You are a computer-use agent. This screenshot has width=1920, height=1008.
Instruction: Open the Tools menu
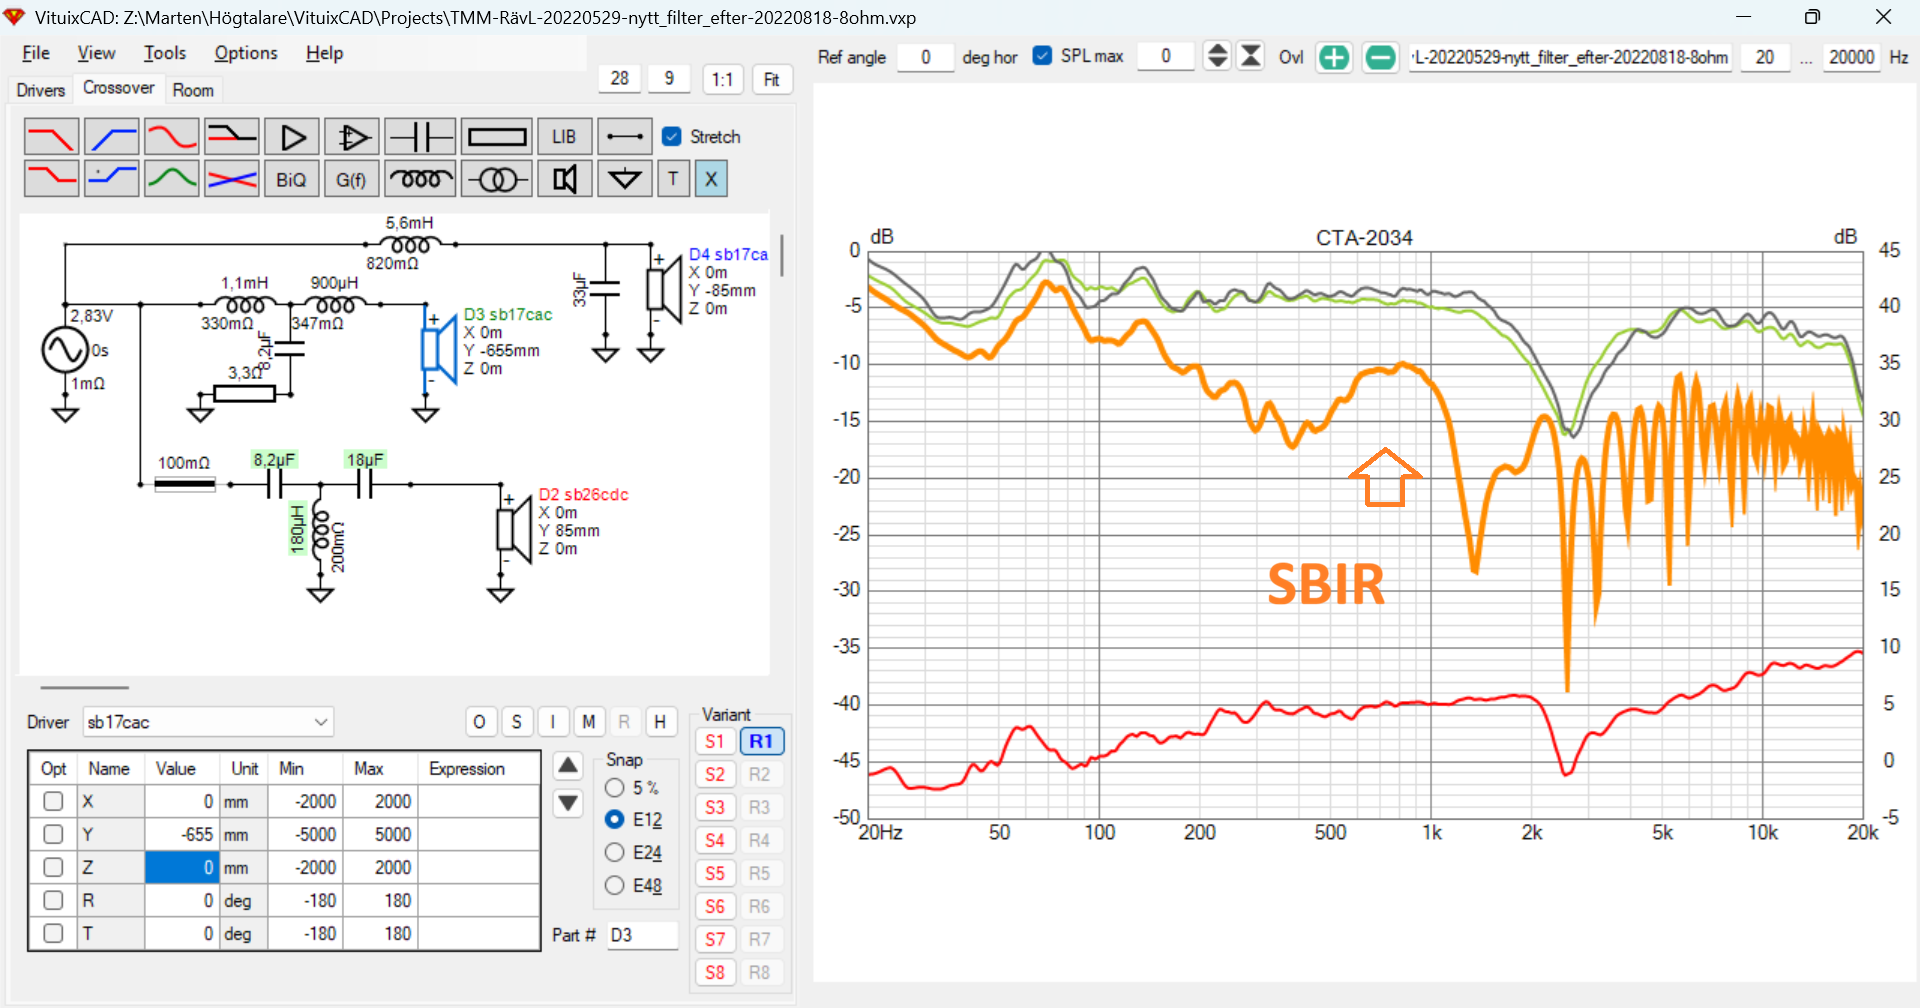coord(164,53)
